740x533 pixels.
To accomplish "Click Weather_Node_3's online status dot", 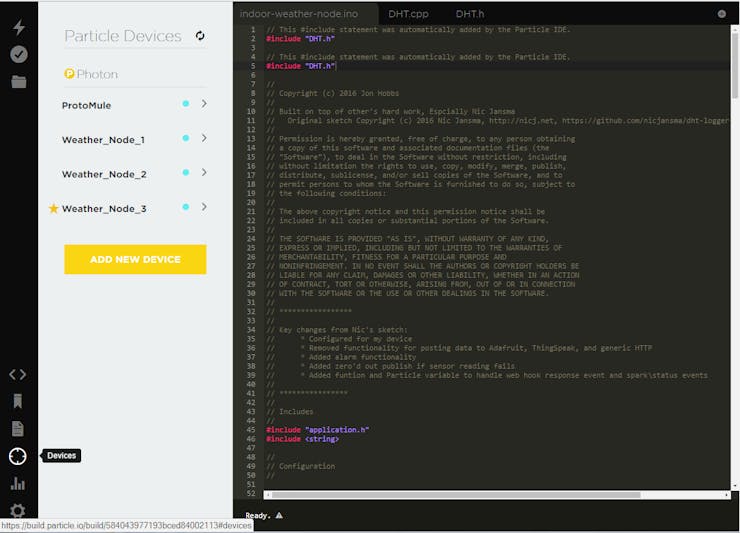I will coord(186,207).
